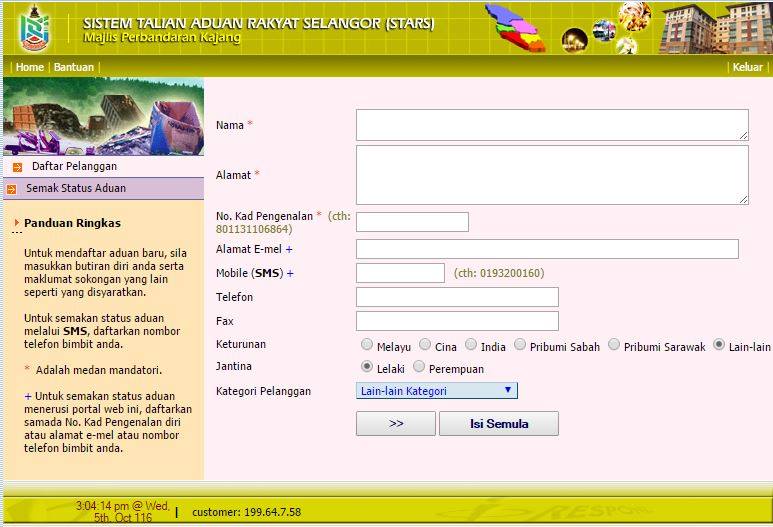Click the Kategori Pelanggan label

pos(263,391)
